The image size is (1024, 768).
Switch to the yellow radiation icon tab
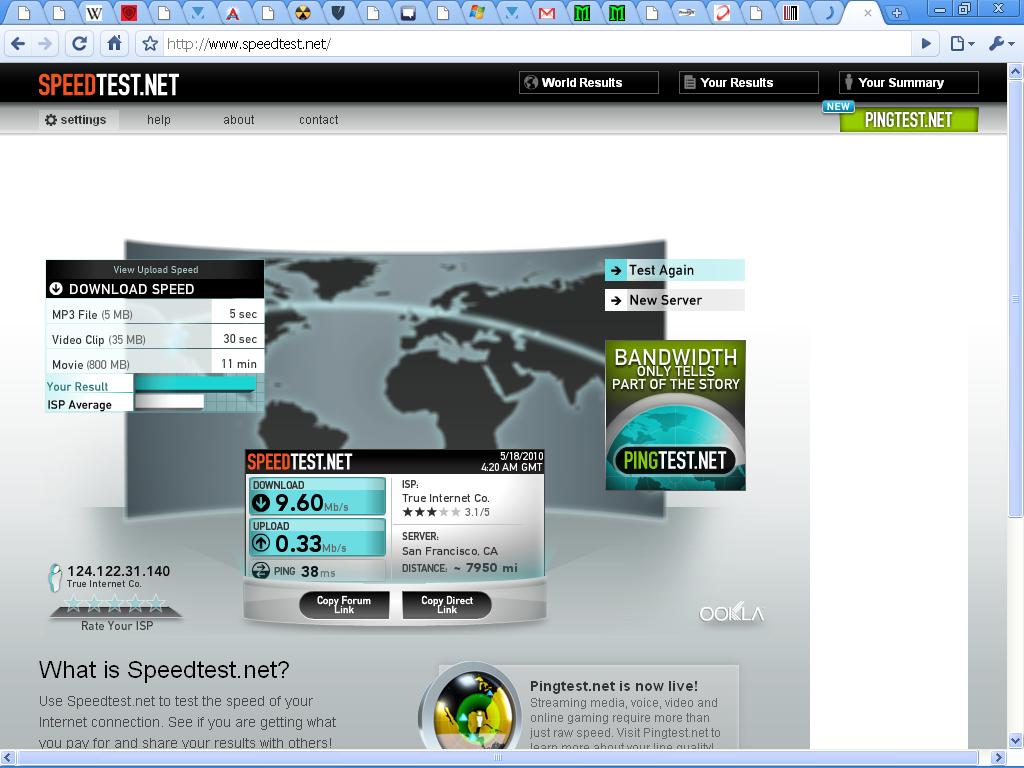[x=303, y=13]
